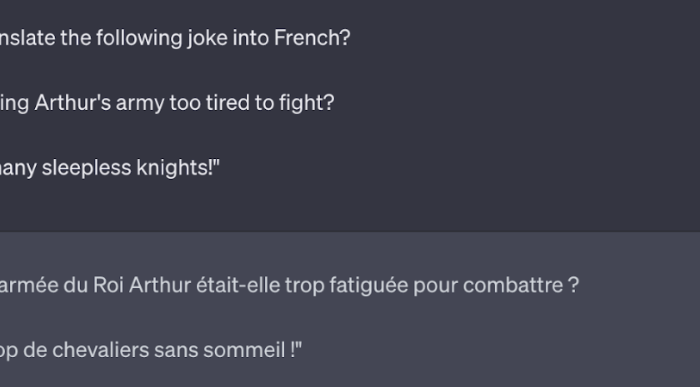Image resolution: width=700 pixels, height=387 pixels.
Task: Click the word "fight?" in the English question
Action: (307, 103)
